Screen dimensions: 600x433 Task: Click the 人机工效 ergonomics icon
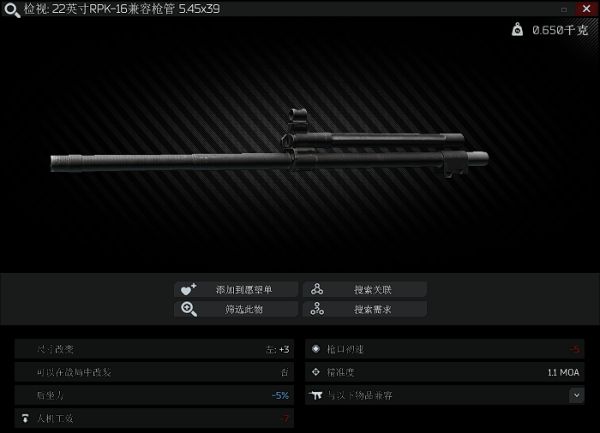[25, 418]
